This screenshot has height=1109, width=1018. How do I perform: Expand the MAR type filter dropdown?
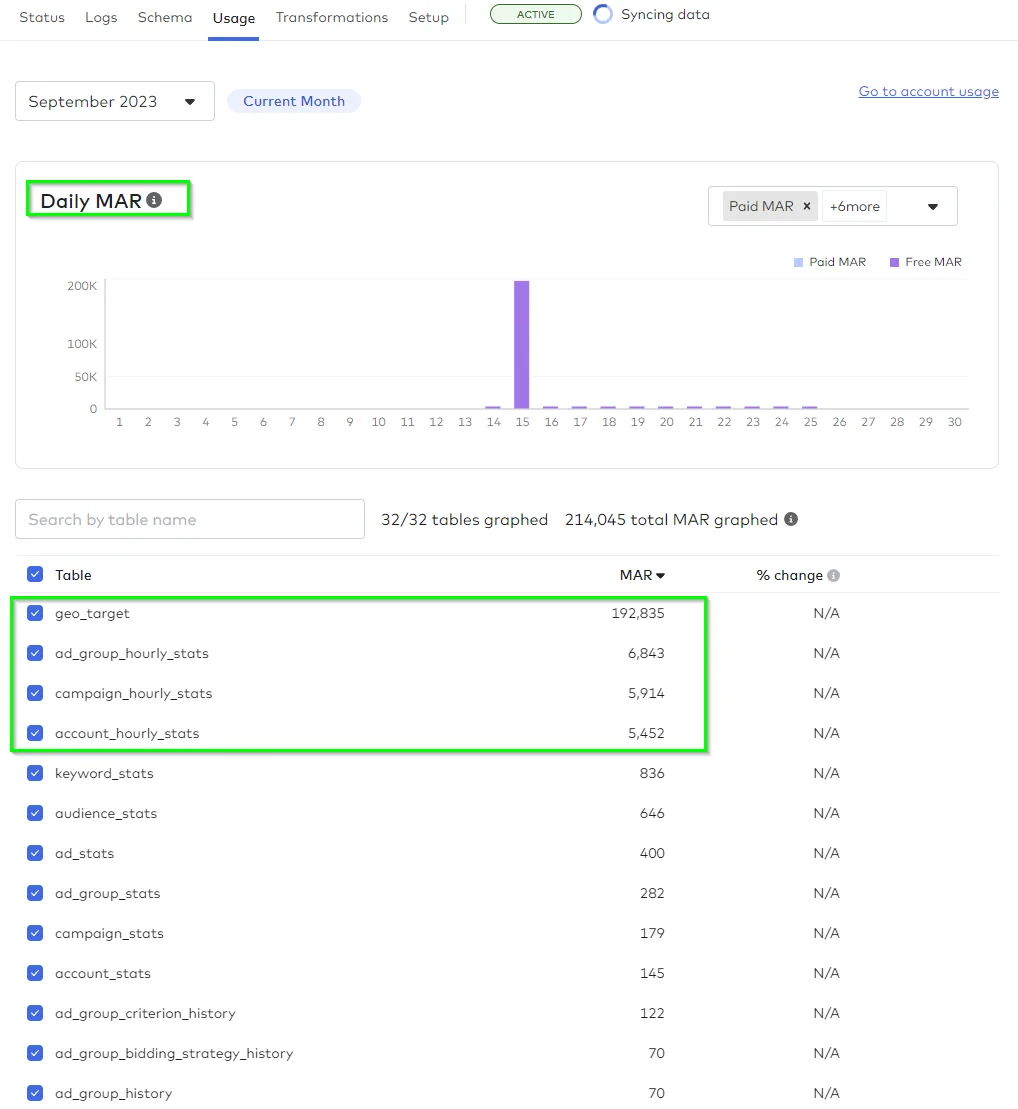coord(932,207)
